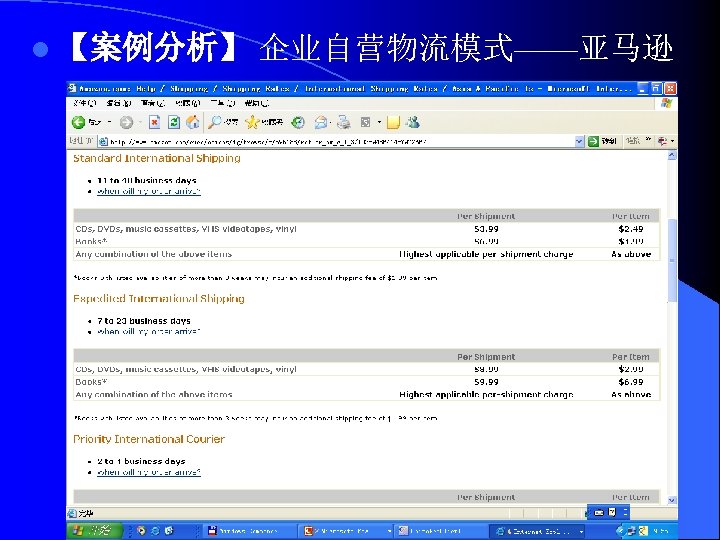Open the 查看 (View) menu

tap(154, 103)
